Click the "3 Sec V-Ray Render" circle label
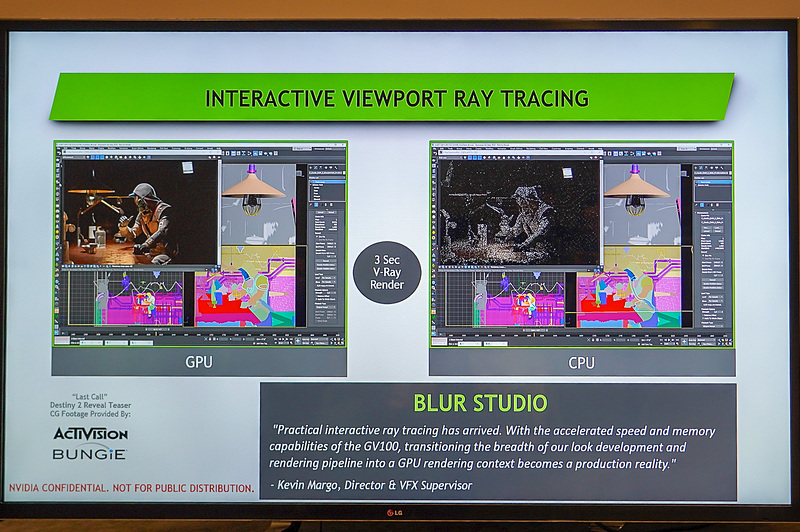Image resolution: width=800 pixels, height=532 pixels. click(x=387, y=272)
